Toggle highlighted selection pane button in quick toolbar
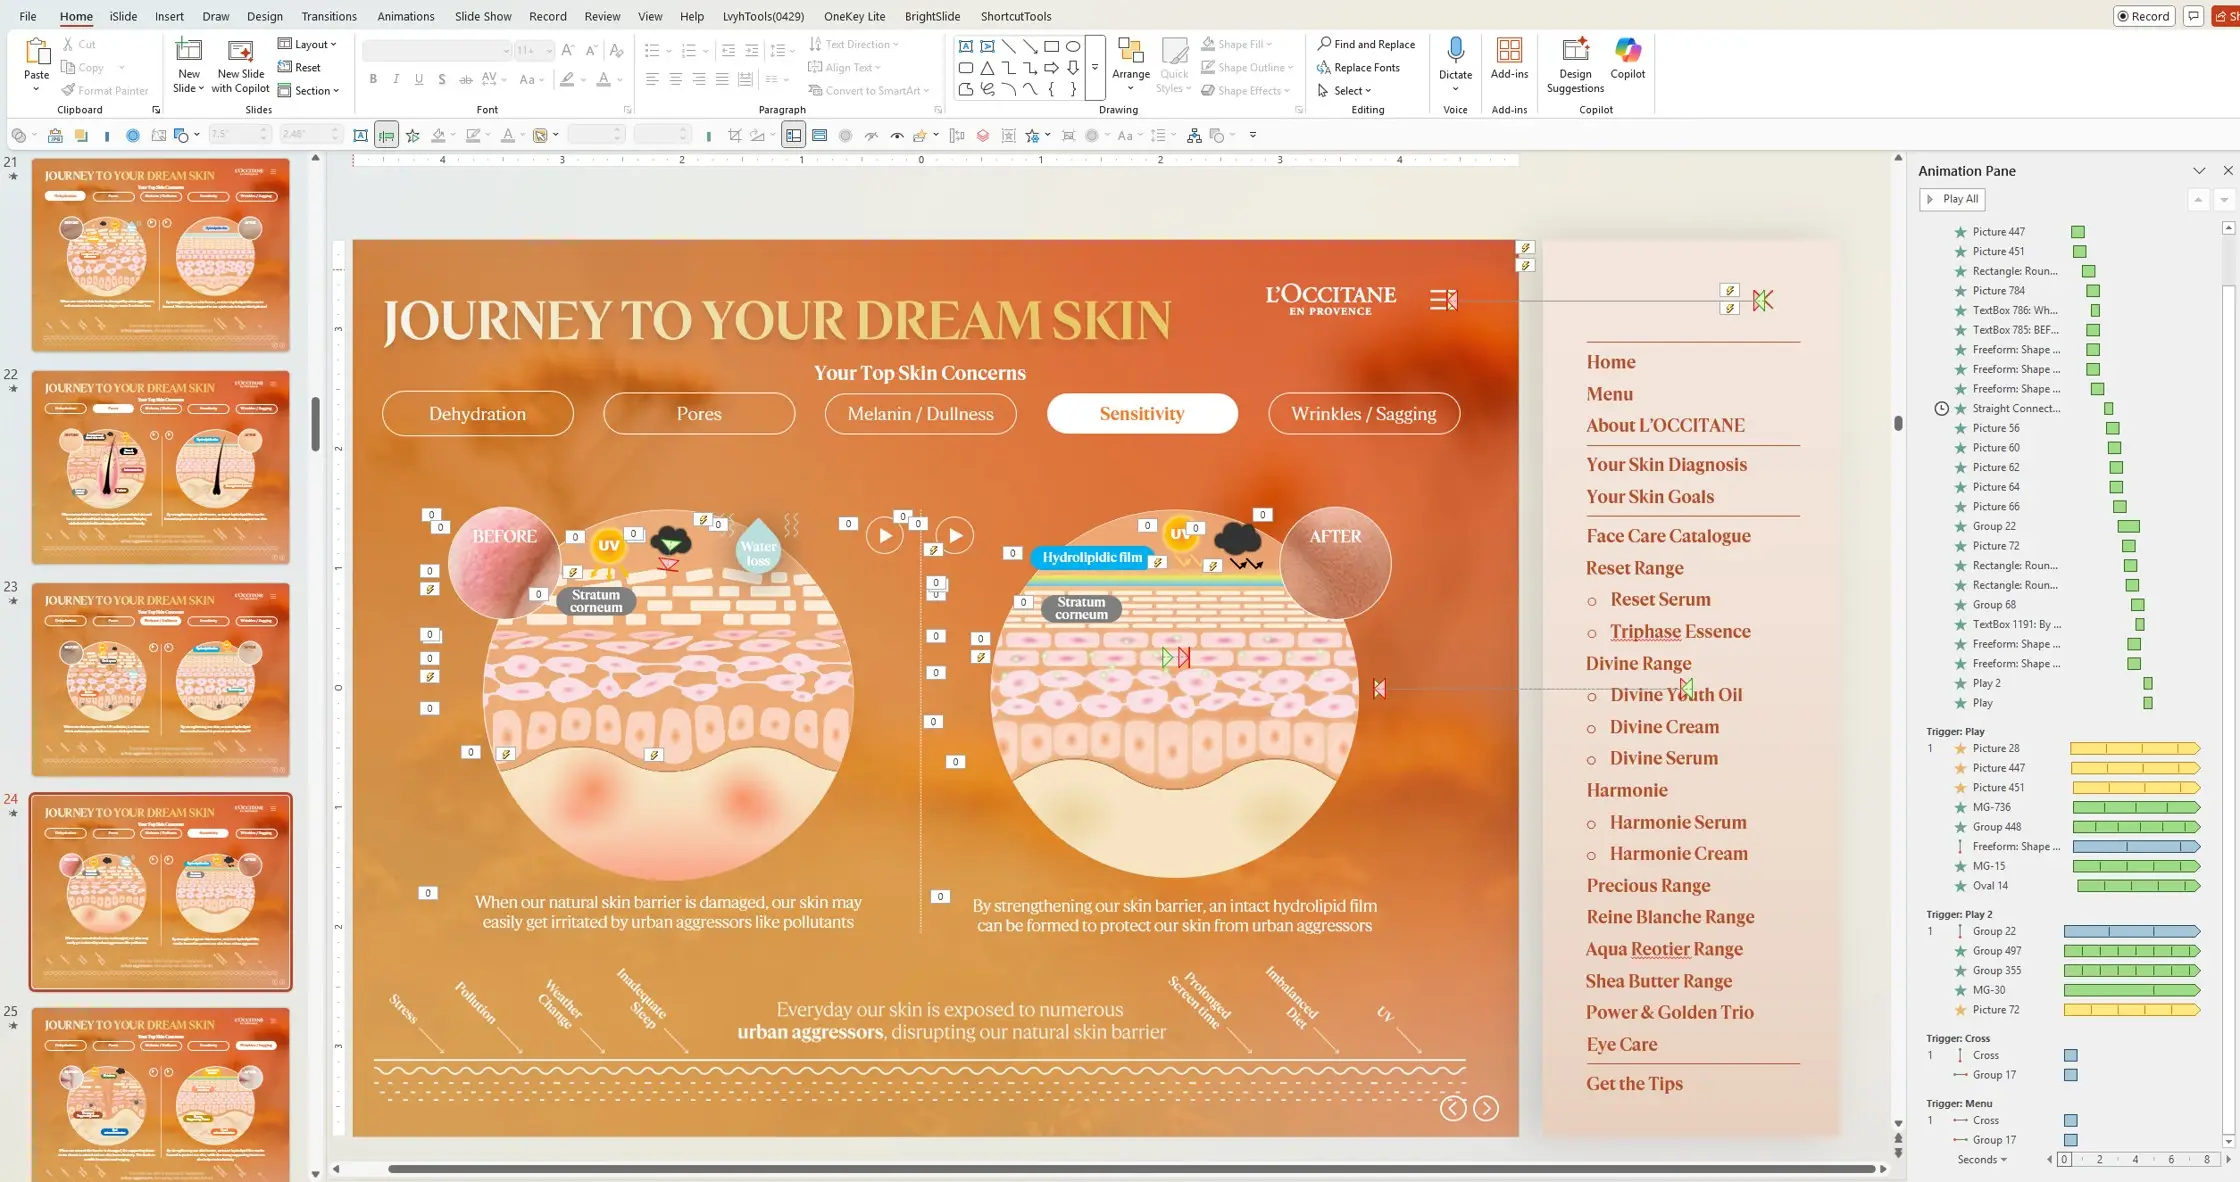This screenshot has width=2240, height=1182. (x=793, y=135)
